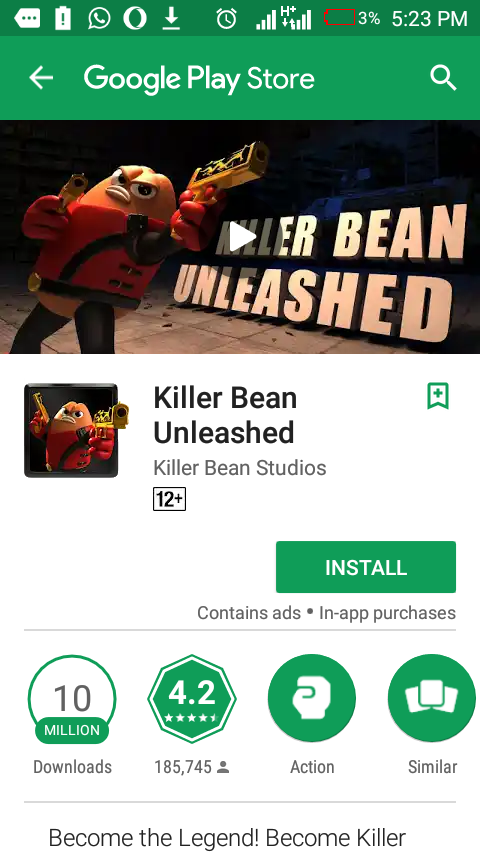Play the Killer Bean Unleashed trailer
Image resolution: width=480 pixels, height=854 pixels.
(x=242, y=237)
